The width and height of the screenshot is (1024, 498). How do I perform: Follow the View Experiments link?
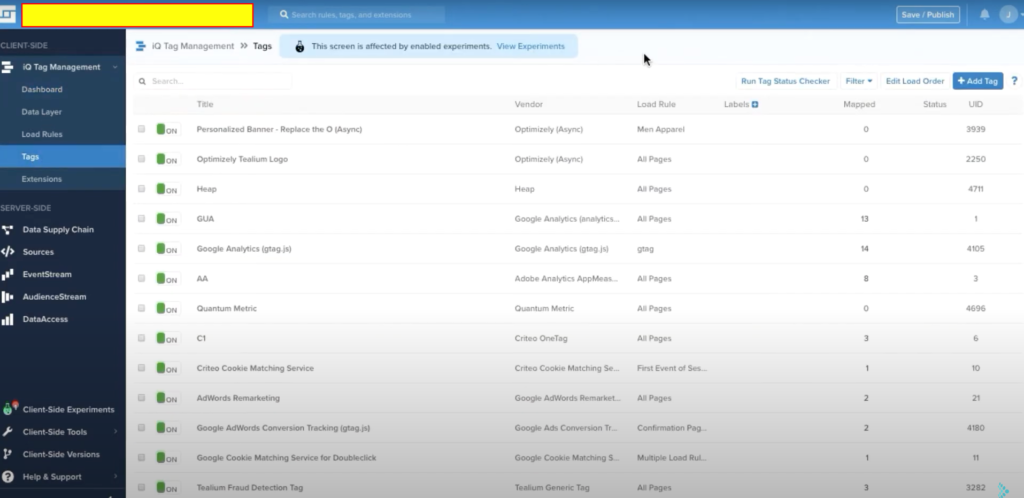click(531, 46)
